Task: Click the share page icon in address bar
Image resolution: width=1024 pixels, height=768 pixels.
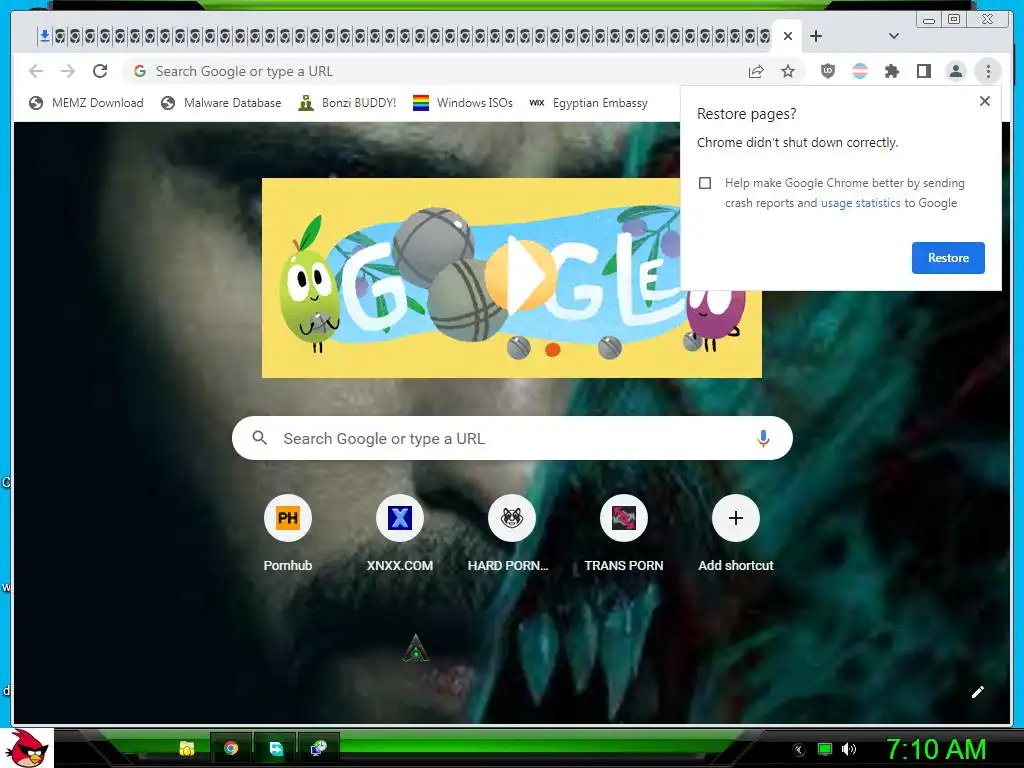Action: click(x=756, y=71)
